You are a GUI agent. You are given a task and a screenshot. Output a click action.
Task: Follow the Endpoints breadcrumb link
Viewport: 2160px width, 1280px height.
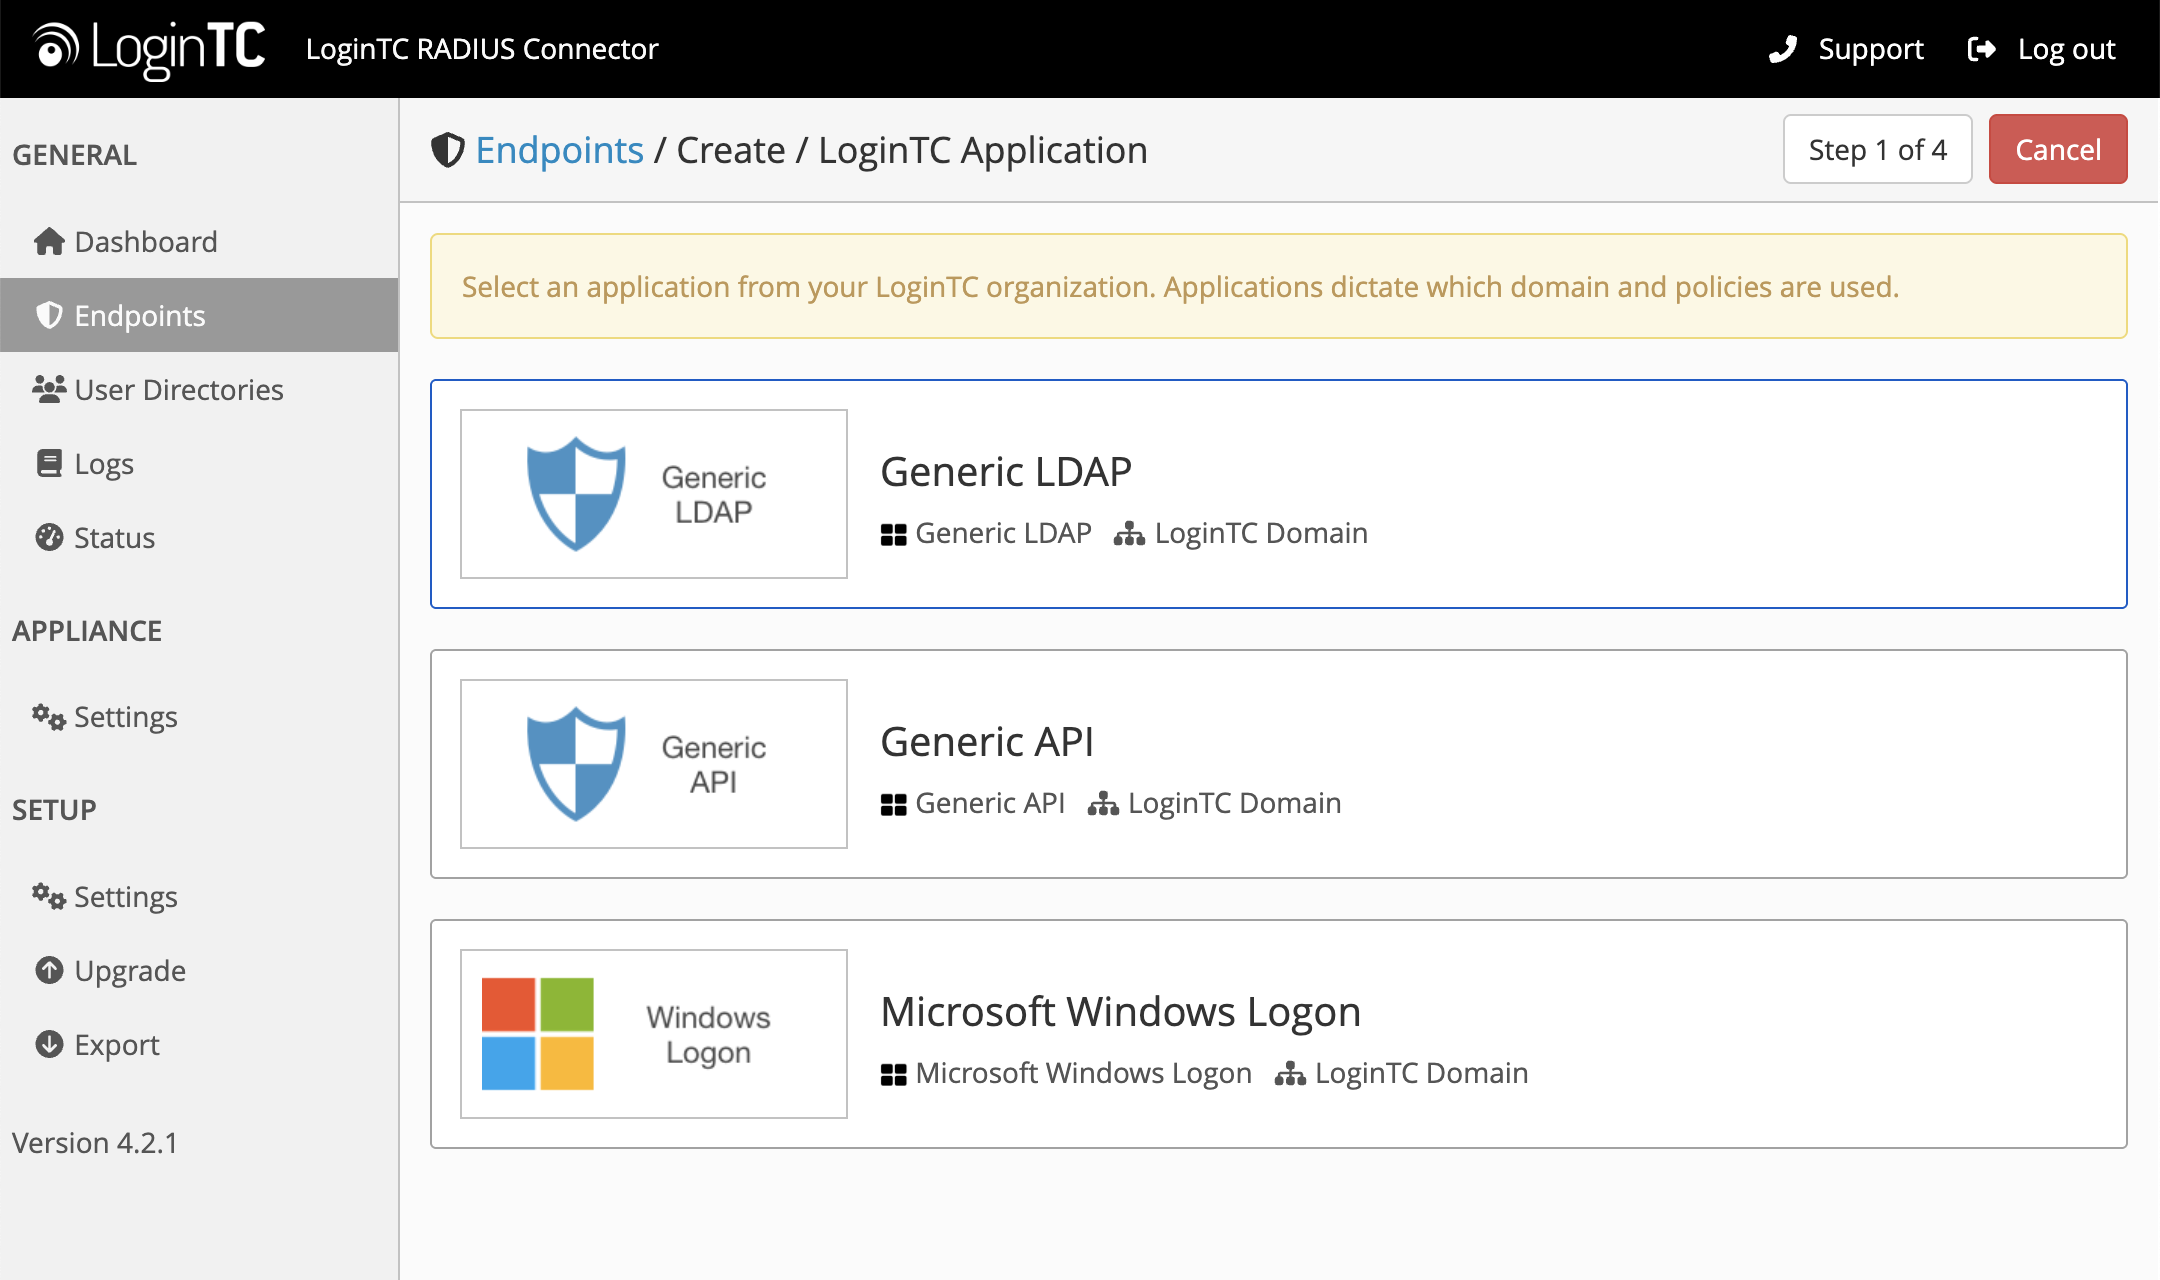(559, 150)
